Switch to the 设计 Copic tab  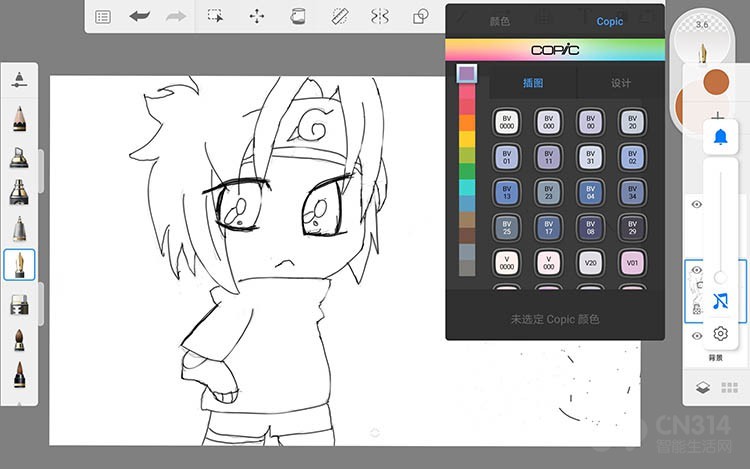[x=621, y=83]
